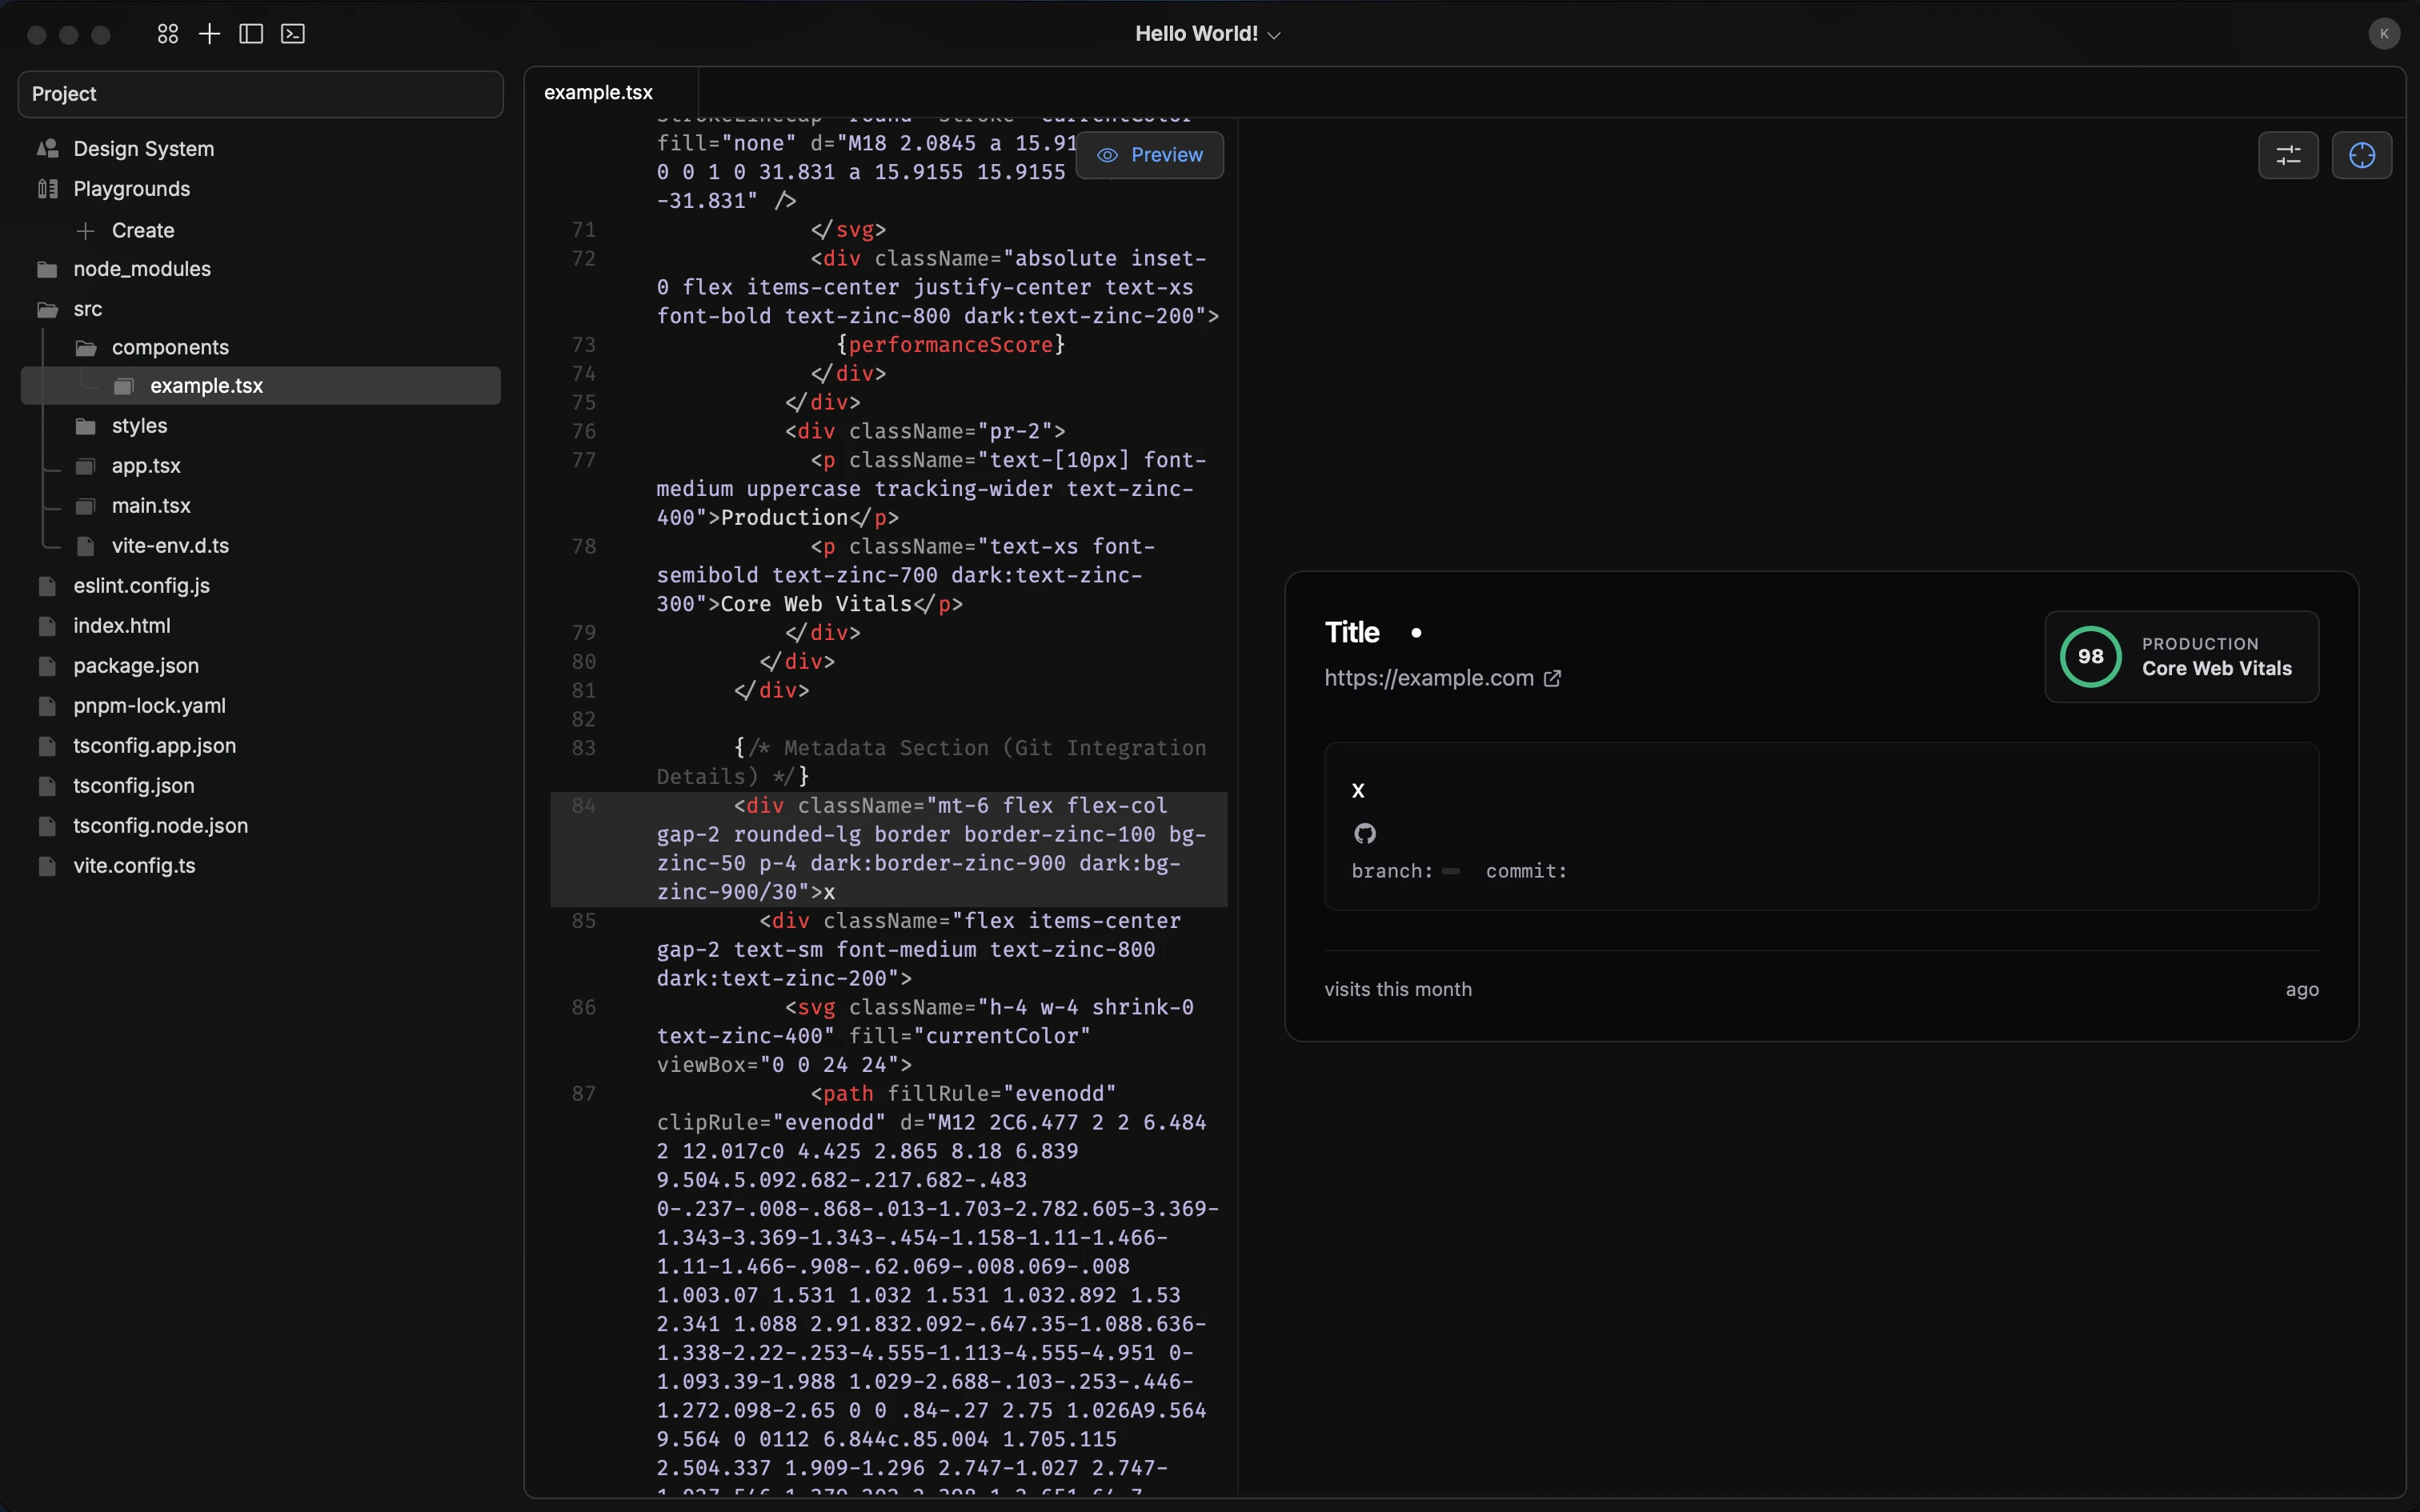
Task: Click performanceScore on line 73
Action: tap(950, 345)
